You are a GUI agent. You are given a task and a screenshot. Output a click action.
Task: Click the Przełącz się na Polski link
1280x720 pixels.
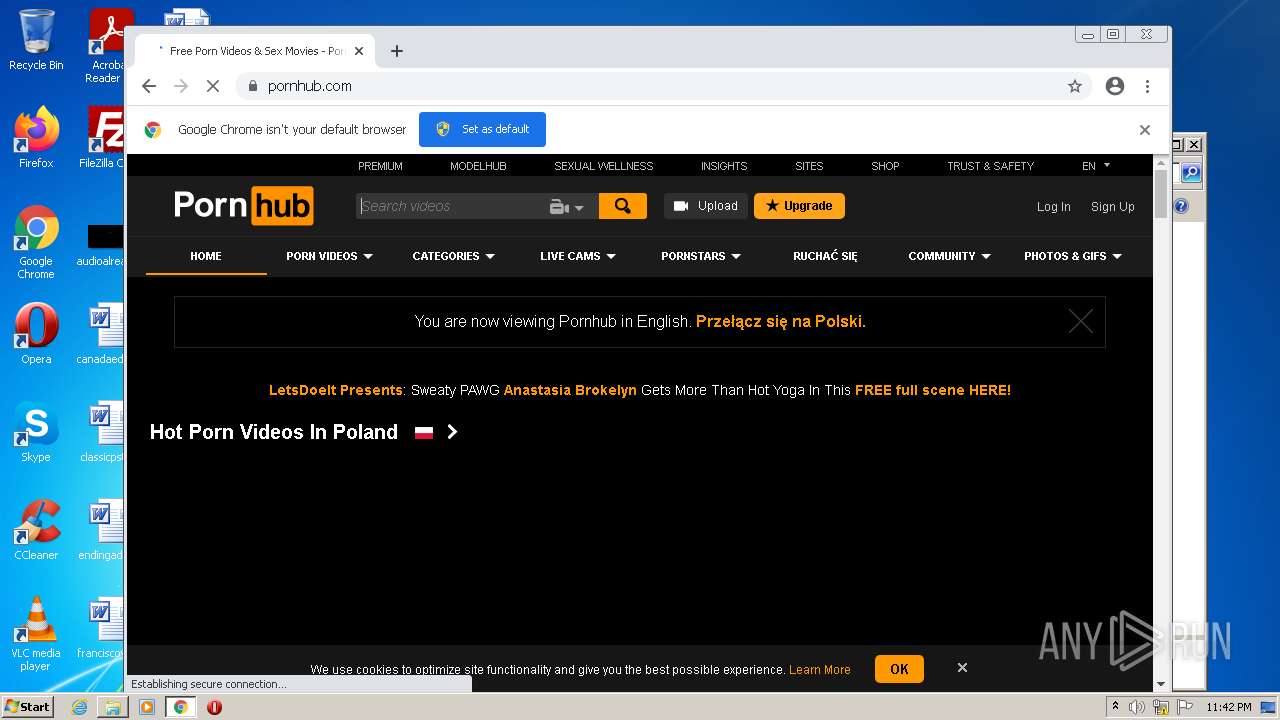pos(781,322)
